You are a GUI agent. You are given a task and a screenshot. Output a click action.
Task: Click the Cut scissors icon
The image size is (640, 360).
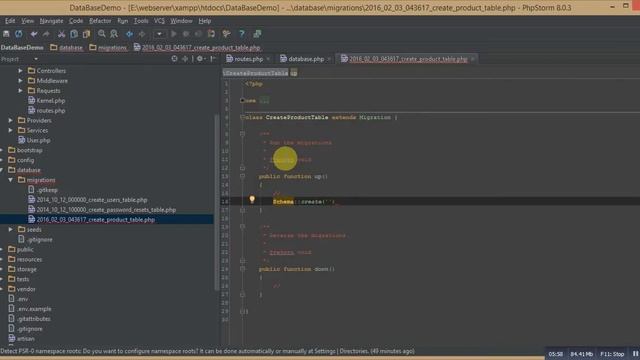pos(61,34)
